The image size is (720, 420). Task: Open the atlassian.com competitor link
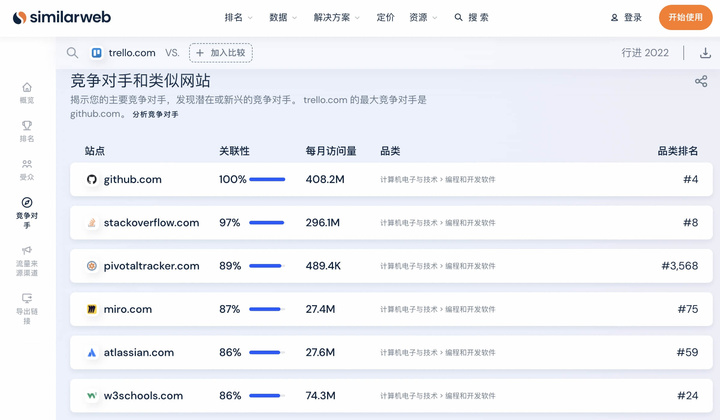click(x=139, y=353)
